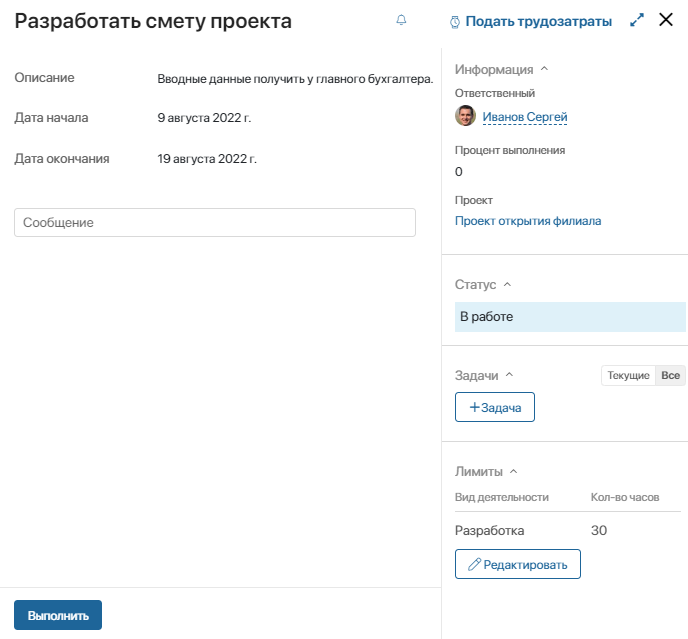Click the stopwatch icon beside Подать трудозатраты
Image resolution: width=688 pixels, height=639 pixels.
(x=455, y=22)
